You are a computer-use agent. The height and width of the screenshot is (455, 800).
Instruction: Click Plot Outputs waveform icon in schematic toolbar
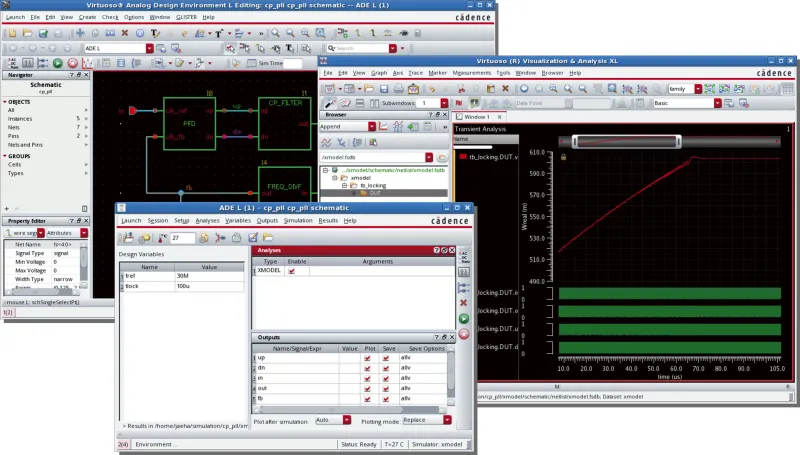(87, 63)
